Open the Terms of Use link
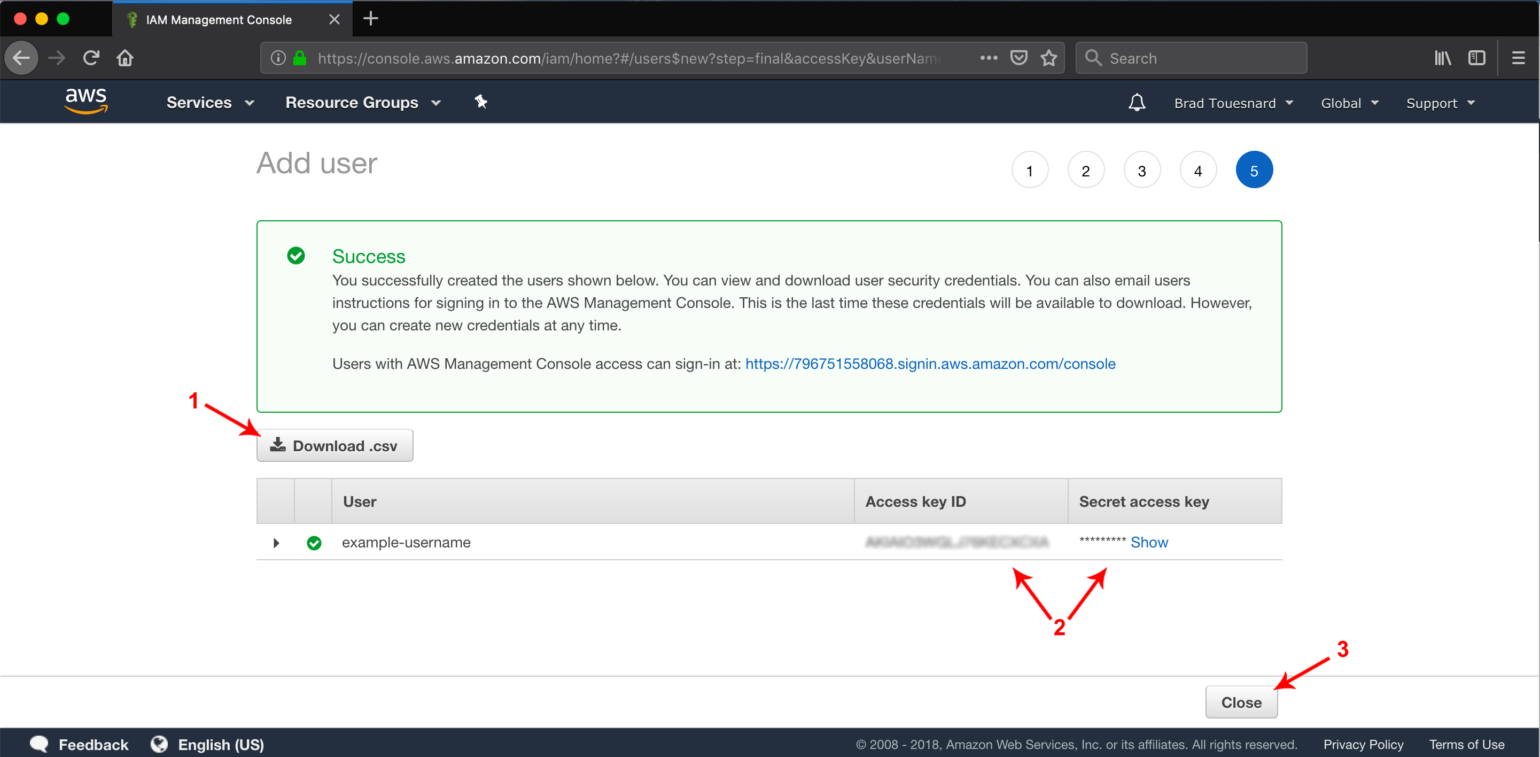The width and height of the screenshot is (1540, 757). pyautogui.click(x=1467, y=744)
